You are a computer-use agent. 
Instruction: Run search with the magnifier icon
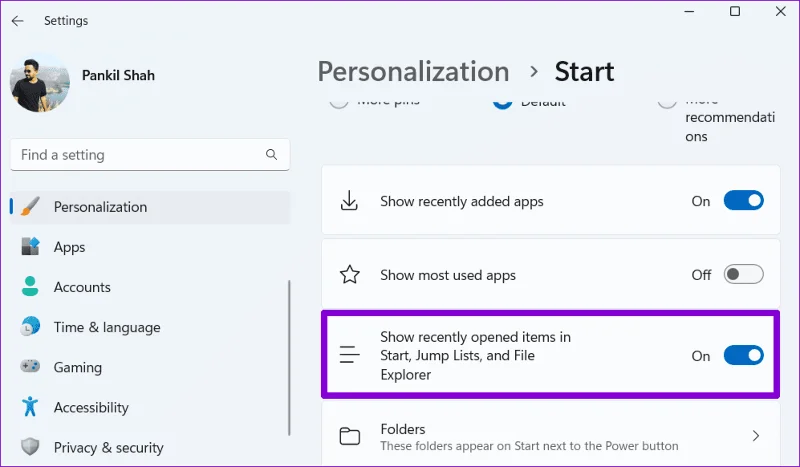271,155
